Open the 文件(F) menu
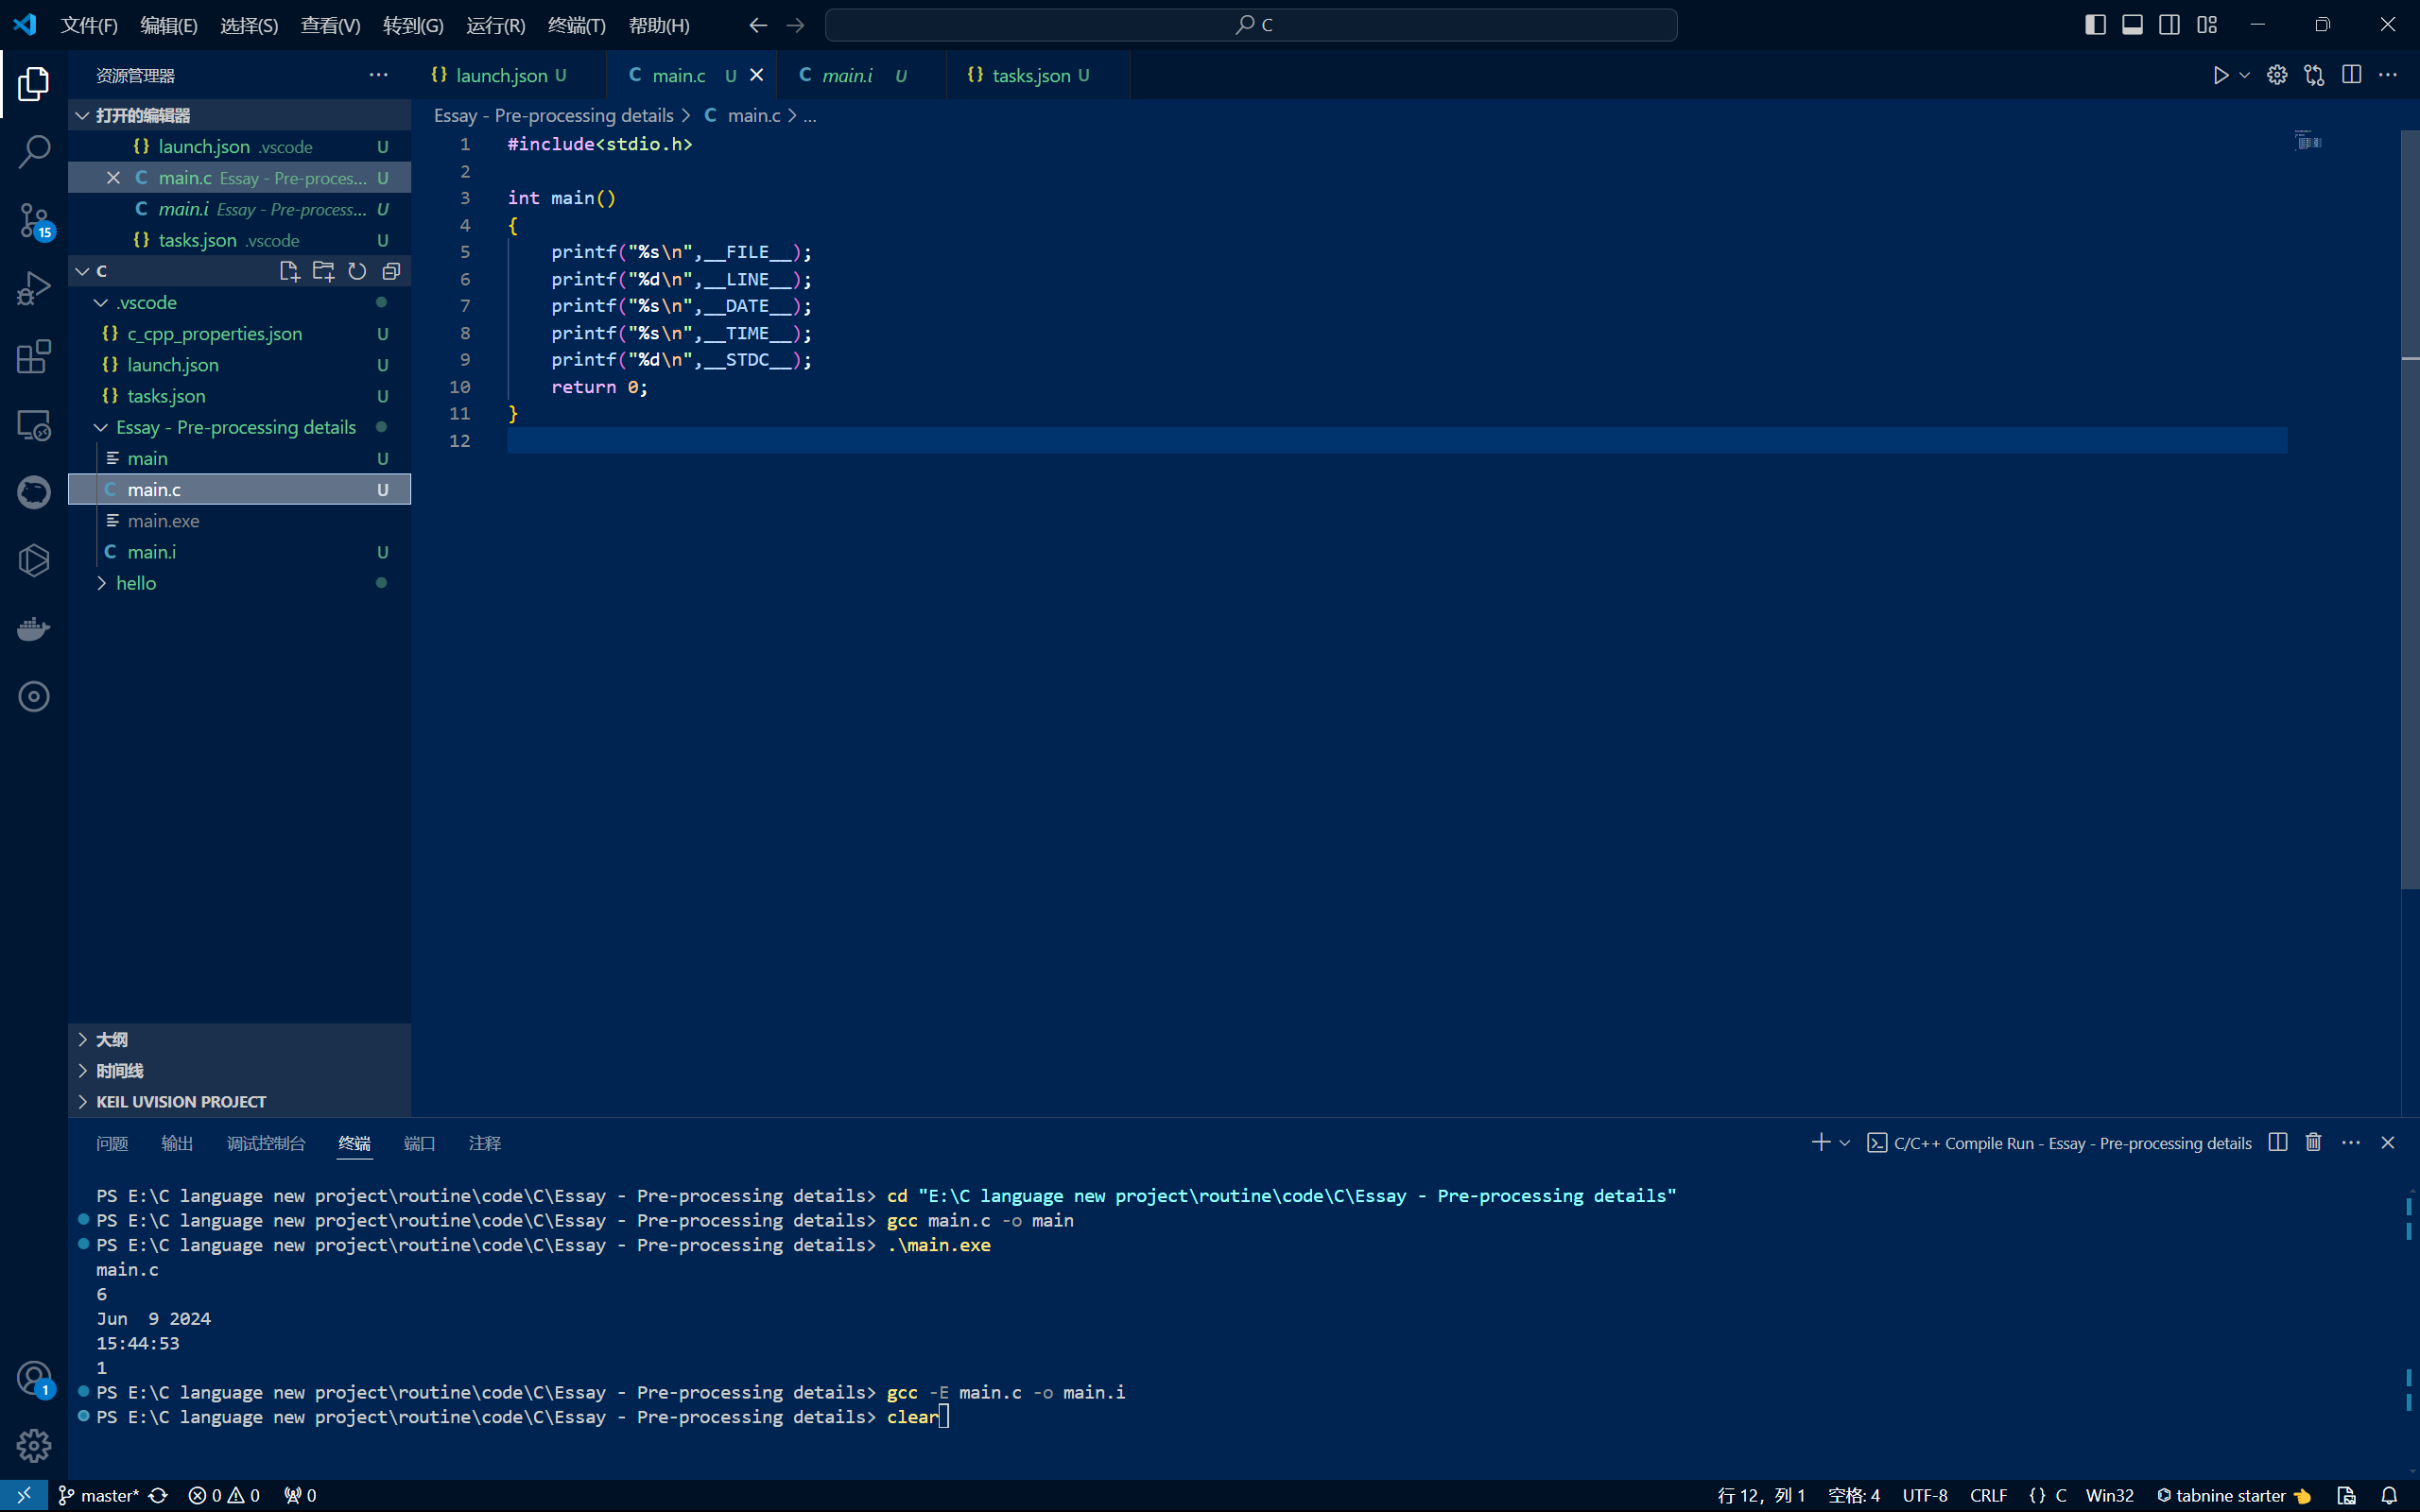Image resolution: width=2420 pixels, height=1512 pixels. tap(89, 25)
